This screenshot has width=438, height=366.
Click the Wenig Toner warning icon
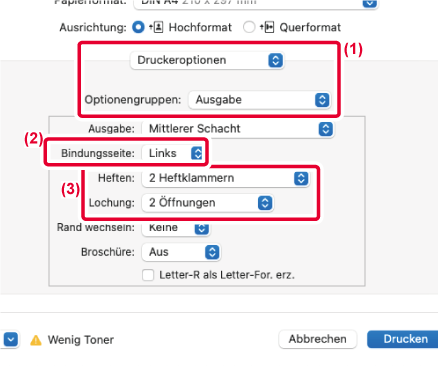36,340
